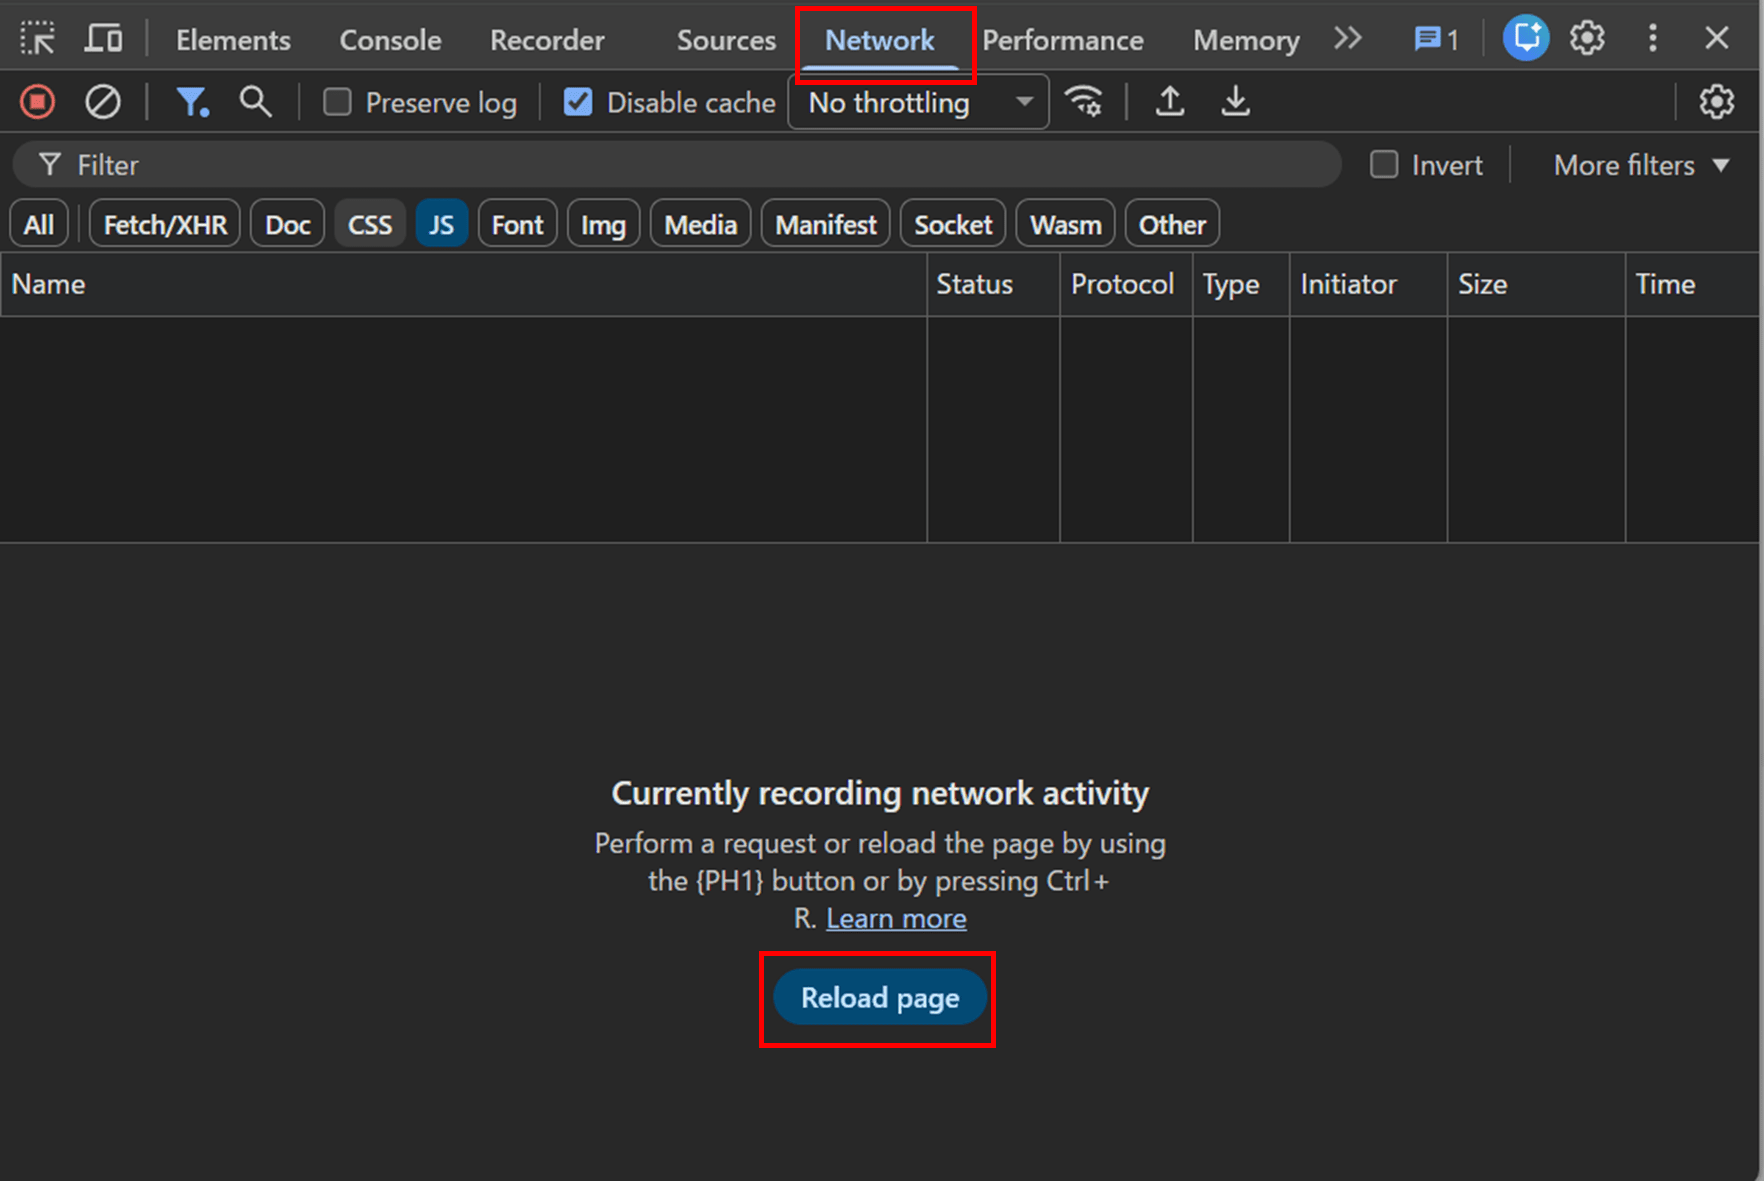Click the Reload page button
The image size is (1764, 1181).
[x=879, y=997]
